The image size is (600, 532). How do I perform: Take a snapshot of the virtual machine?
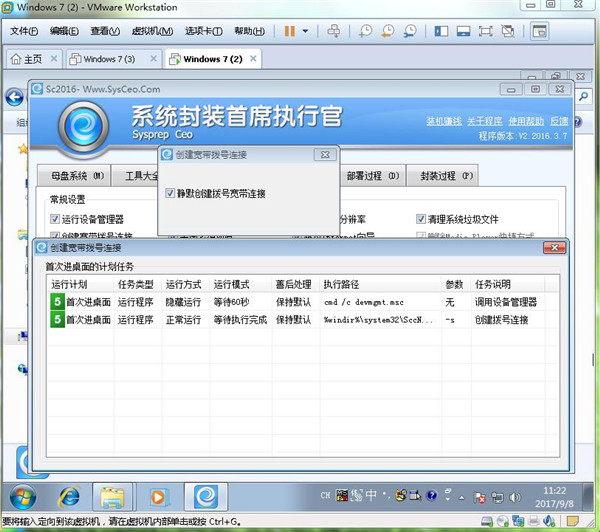[x=365, y=31]
